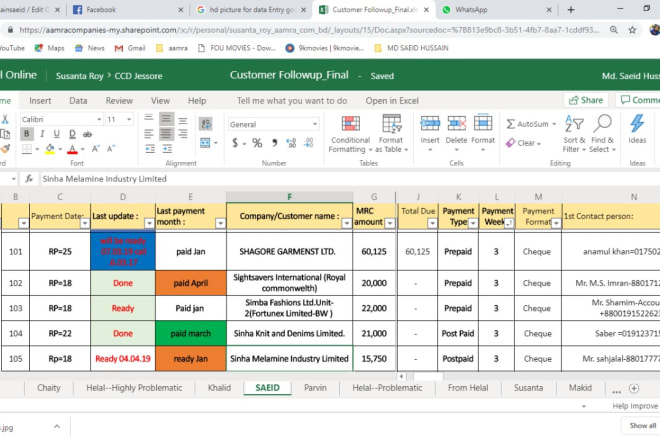Image resolution: width=660 pixels, height=440 pixels.
Task: Click the Increase decimal icon
Action: [x=291, y=143]
